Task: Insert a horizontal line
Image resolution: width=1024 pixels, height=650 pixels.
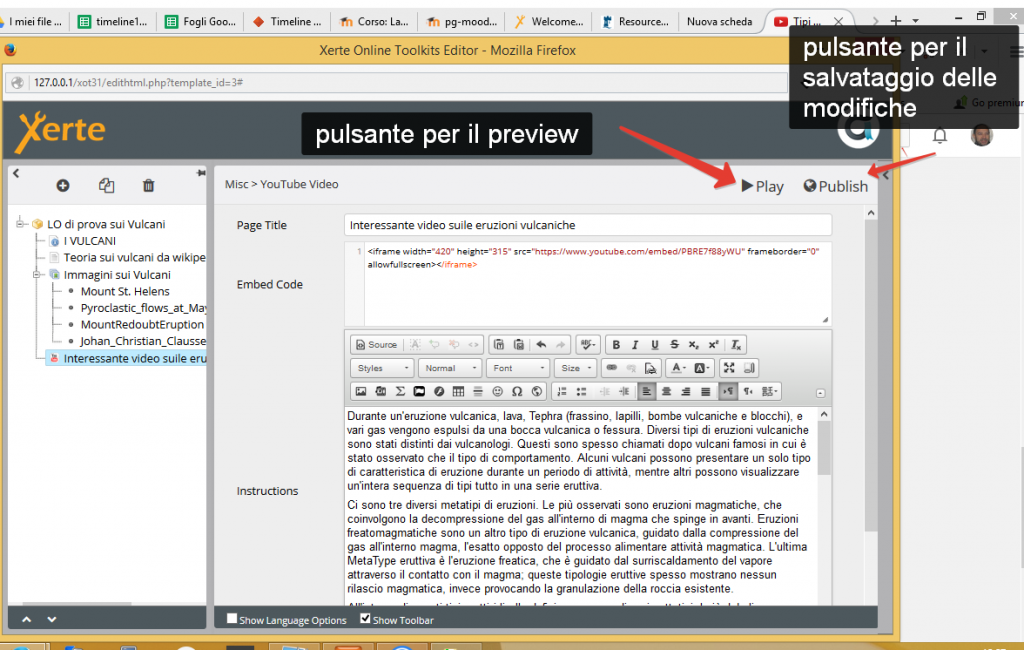Action: coord(478,391)
